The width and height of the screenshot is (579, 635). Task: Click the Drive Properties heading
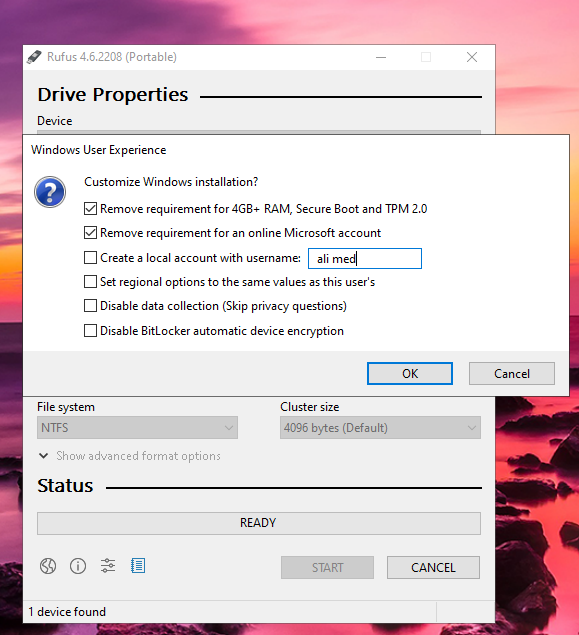tap(113, 95)
